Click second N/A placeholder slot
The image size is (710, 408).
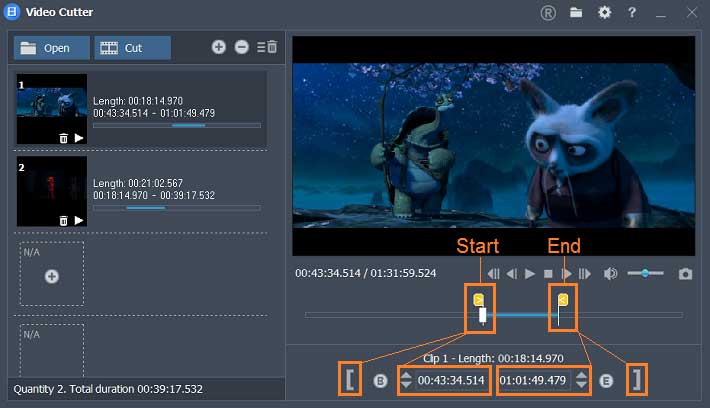pyautogui.click(x=52, y=350)
